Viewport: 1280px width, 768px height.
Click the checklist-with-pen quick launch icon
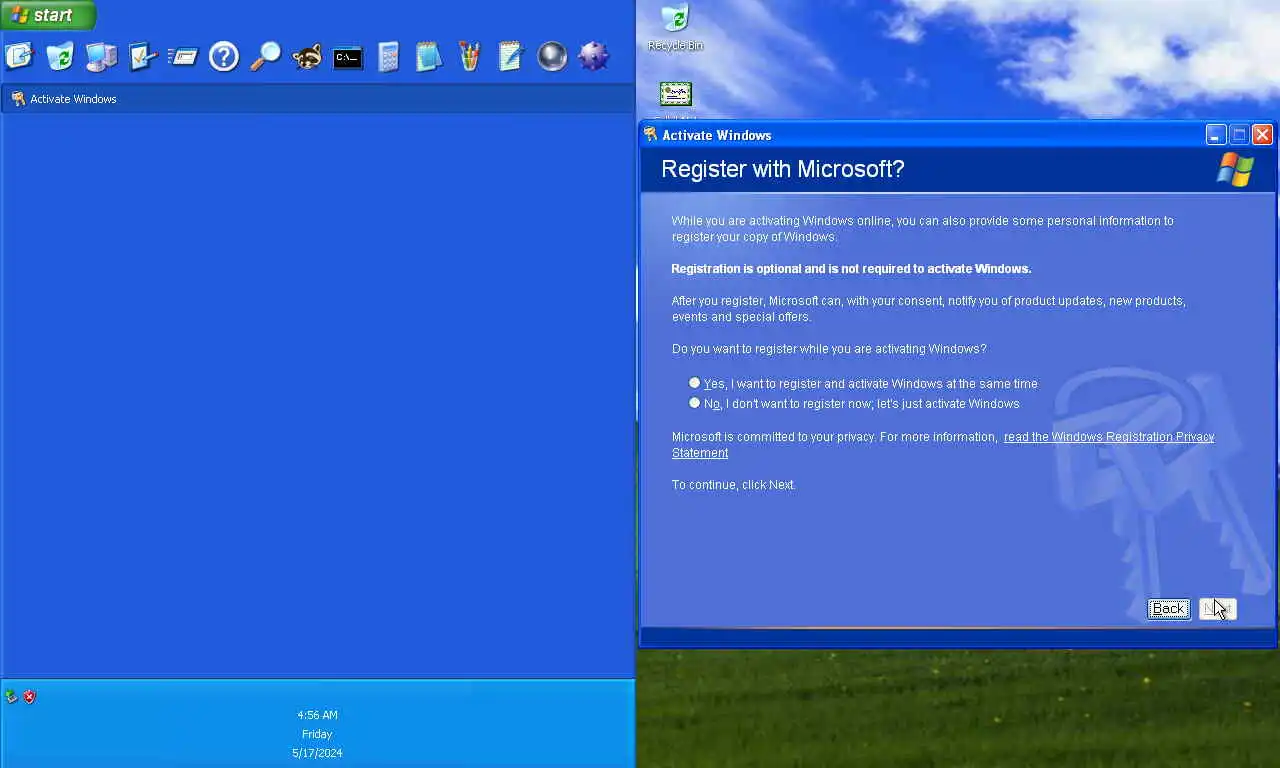point(142,56)
